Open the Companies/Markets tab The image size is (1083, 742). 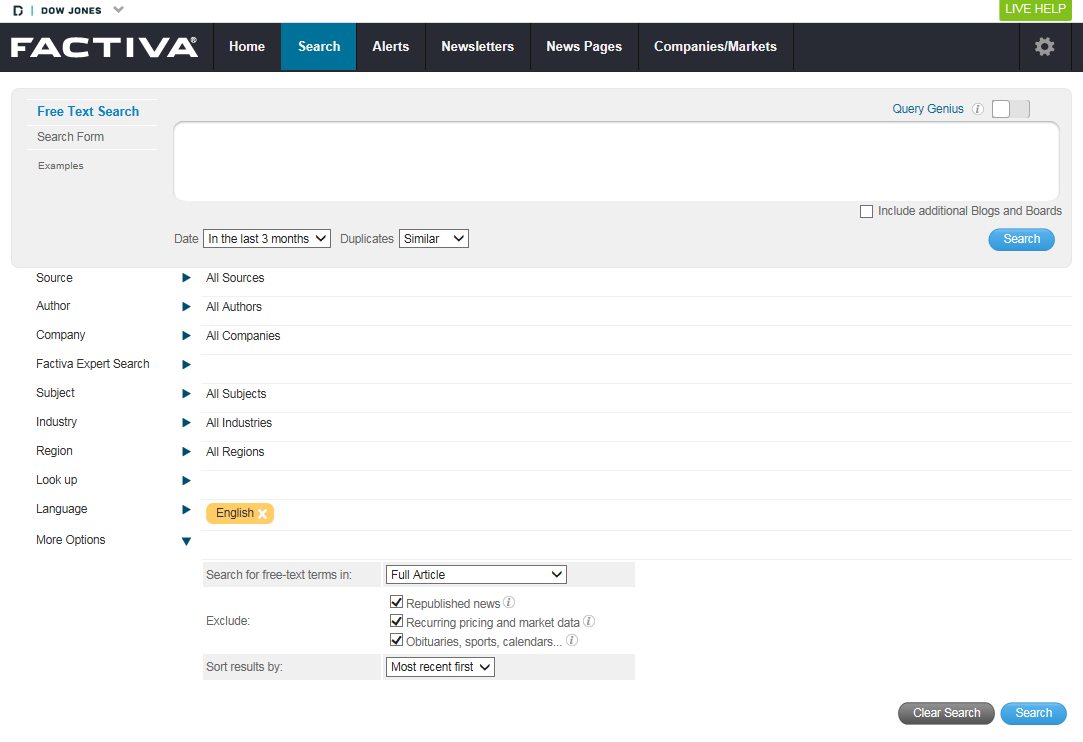(715, 47)
